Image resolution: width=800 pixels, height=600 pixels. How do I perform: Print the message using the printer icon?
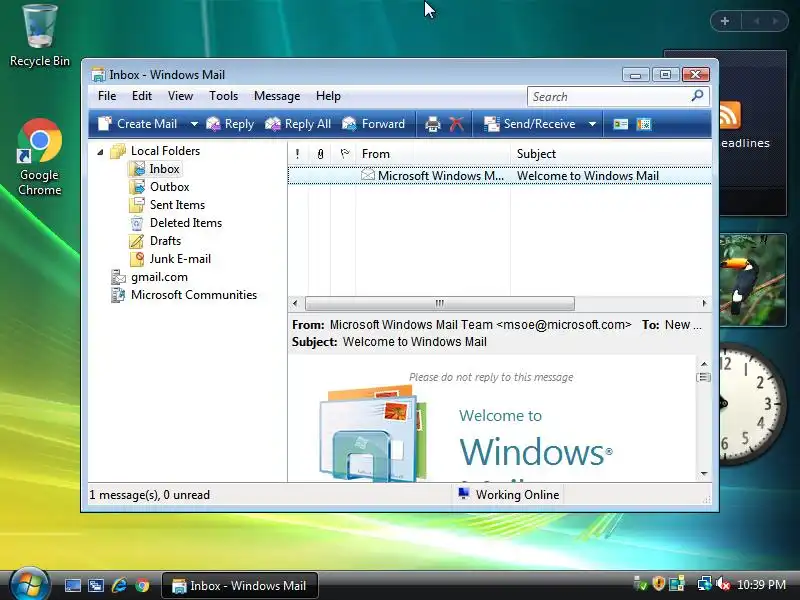coord(433,124)
